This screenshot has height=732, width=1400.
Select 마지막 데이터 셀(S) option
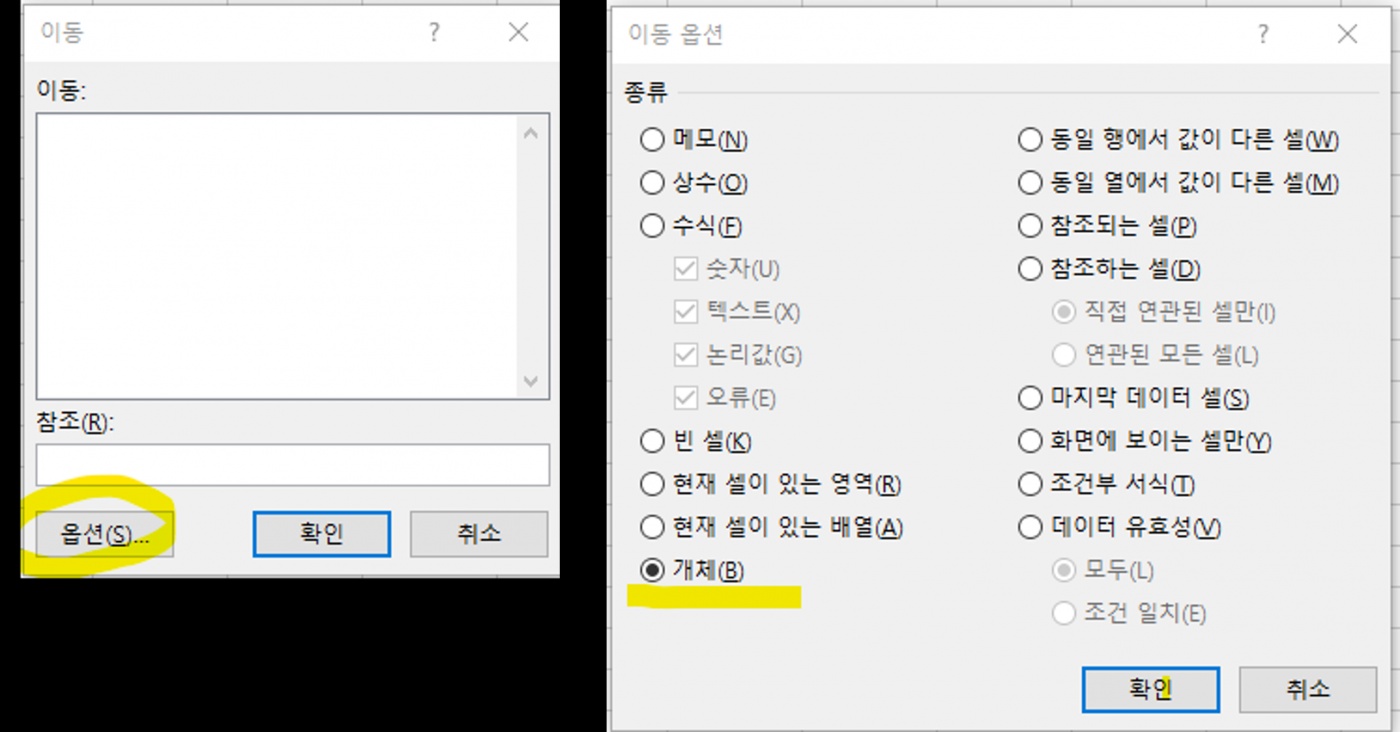pyautogui.click(x=1030, y=398)
